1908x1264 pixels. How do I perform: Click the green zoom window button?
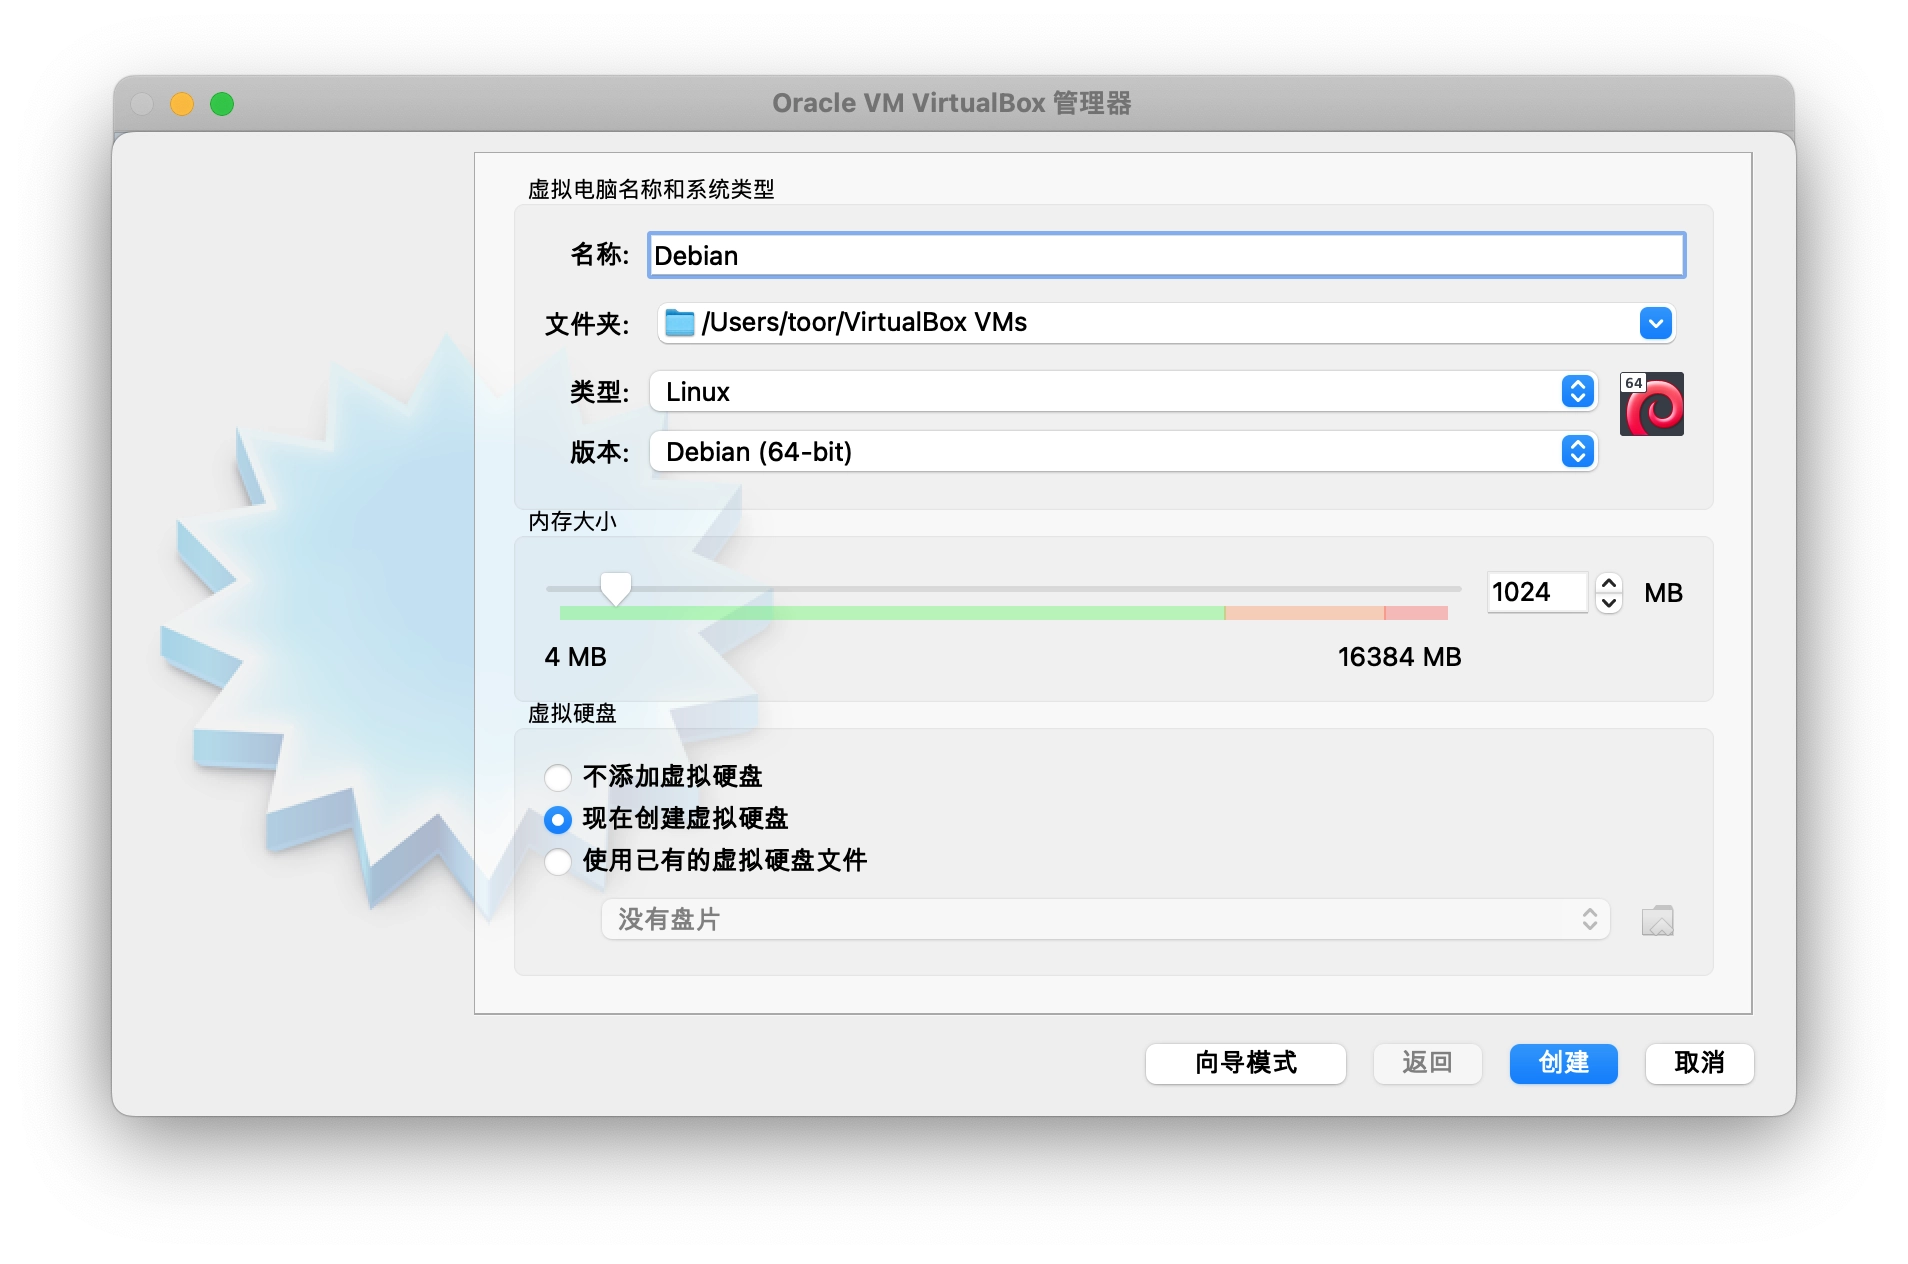(x=222, y=104)
